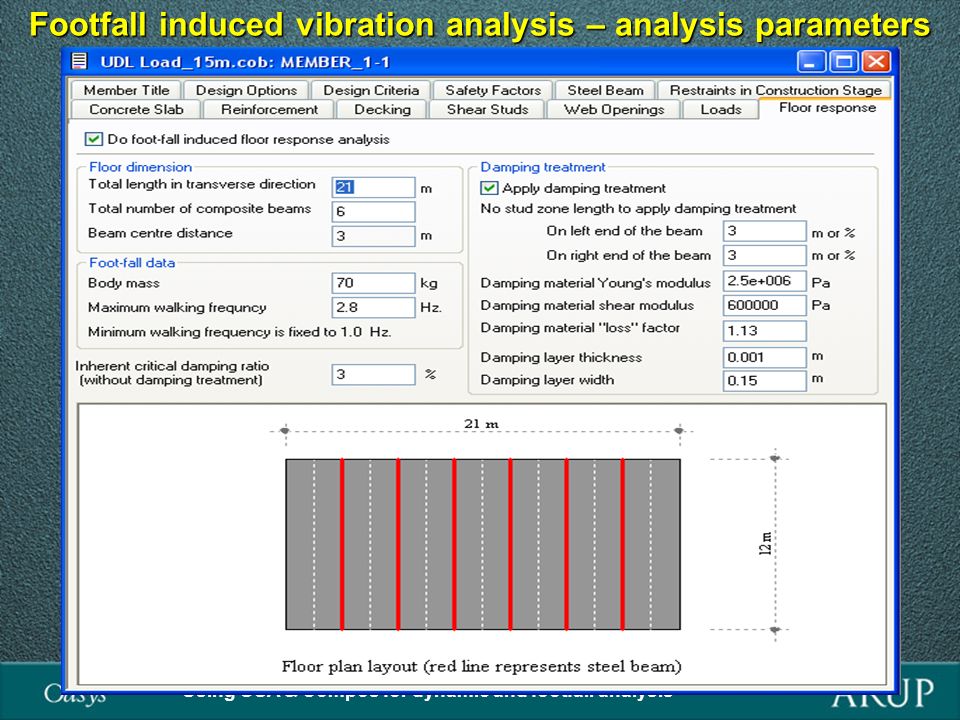960x720 pixels.
Task: Click the "Floor dimension" group heading
Action: click(140, 167)
